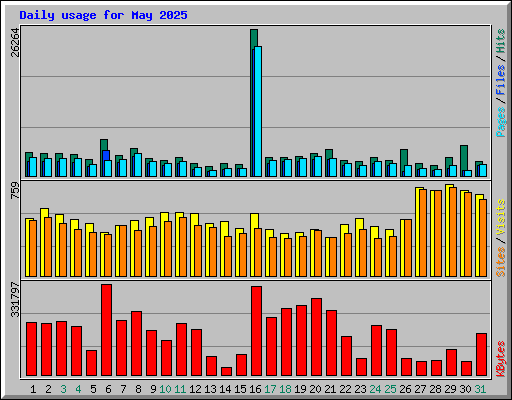Click the cyan "Pages" legend label

(501, 122)
